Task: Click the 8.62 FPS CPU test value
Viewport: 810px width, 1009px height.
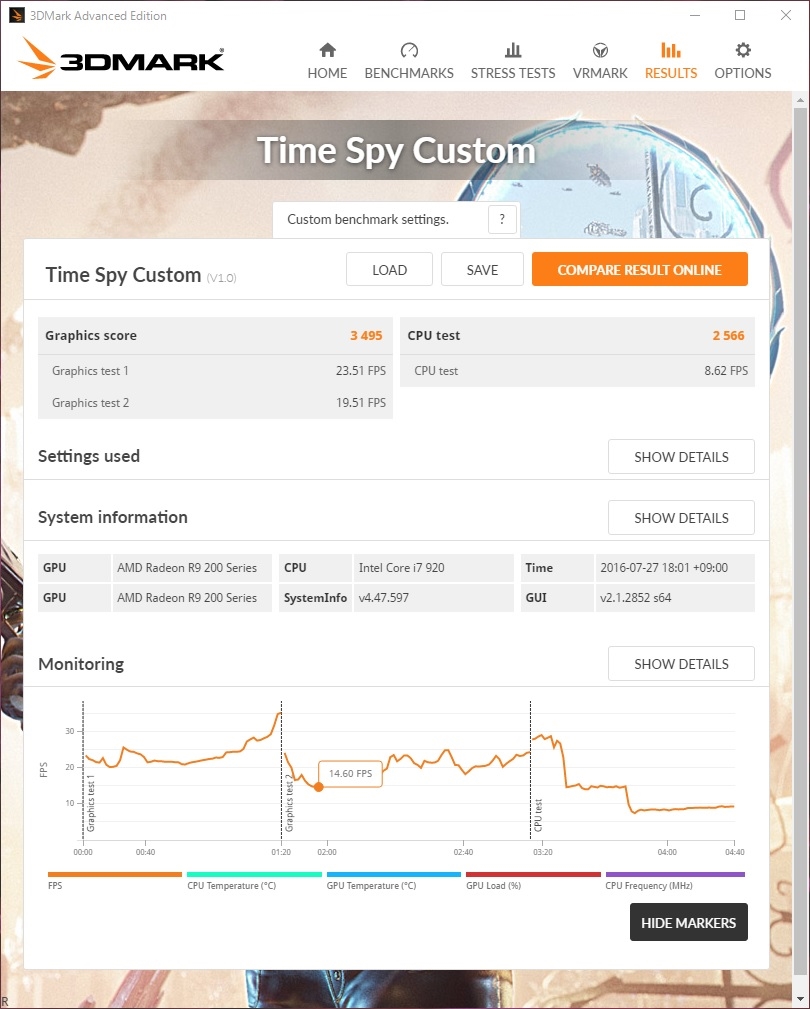Action: (726, 371)
